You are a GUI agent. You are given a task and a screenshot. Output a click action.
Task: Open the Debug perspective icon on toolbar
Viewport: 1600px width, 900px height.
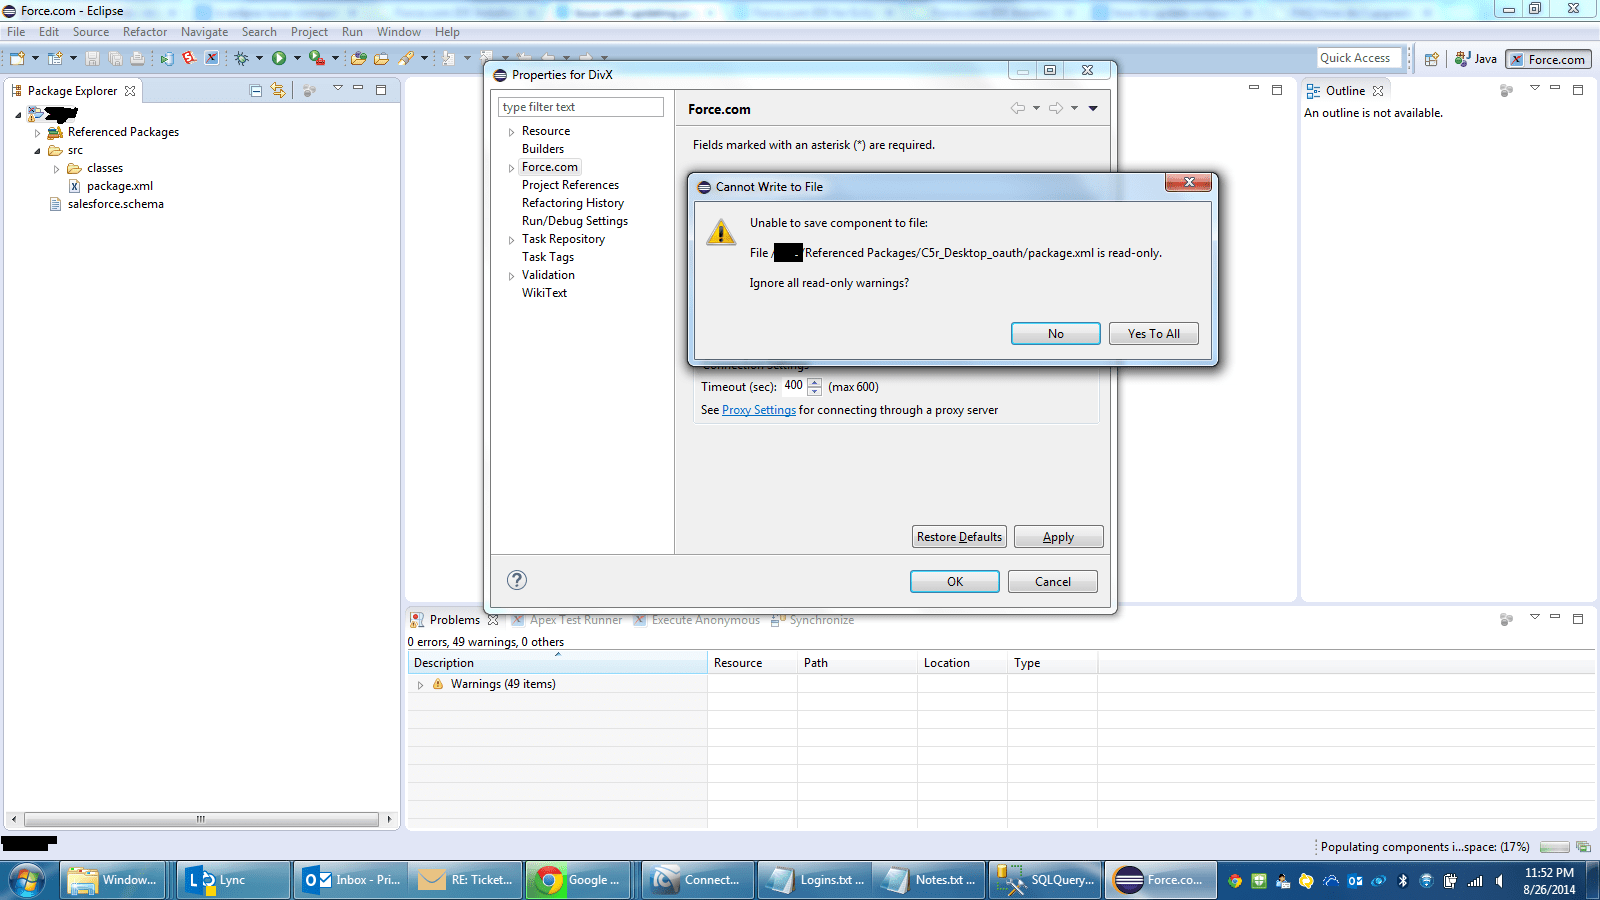[x=242, y=58]
